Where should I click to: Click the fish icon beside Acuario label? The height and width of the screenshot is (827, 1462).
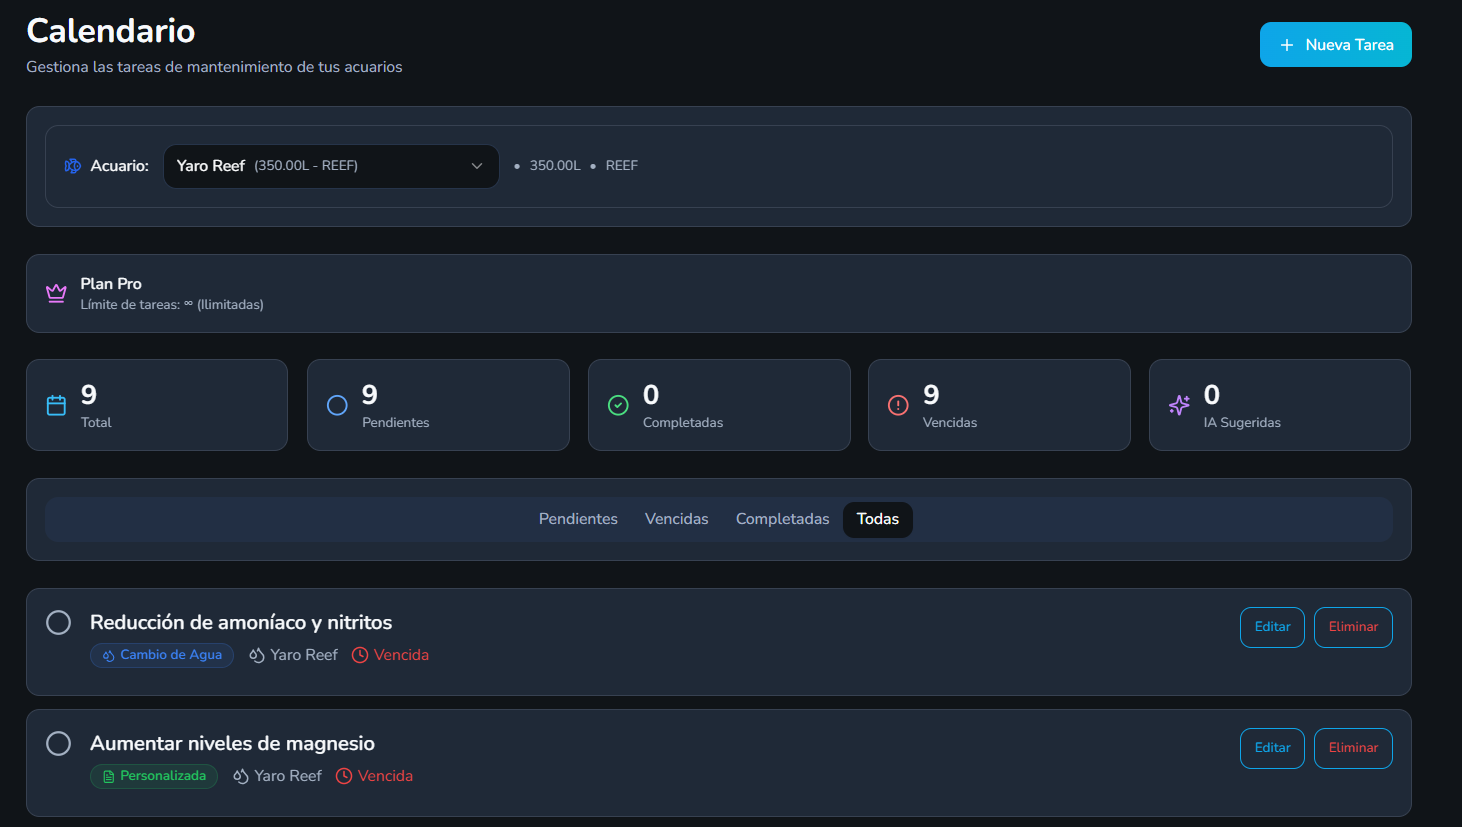(x=73, y=166)
